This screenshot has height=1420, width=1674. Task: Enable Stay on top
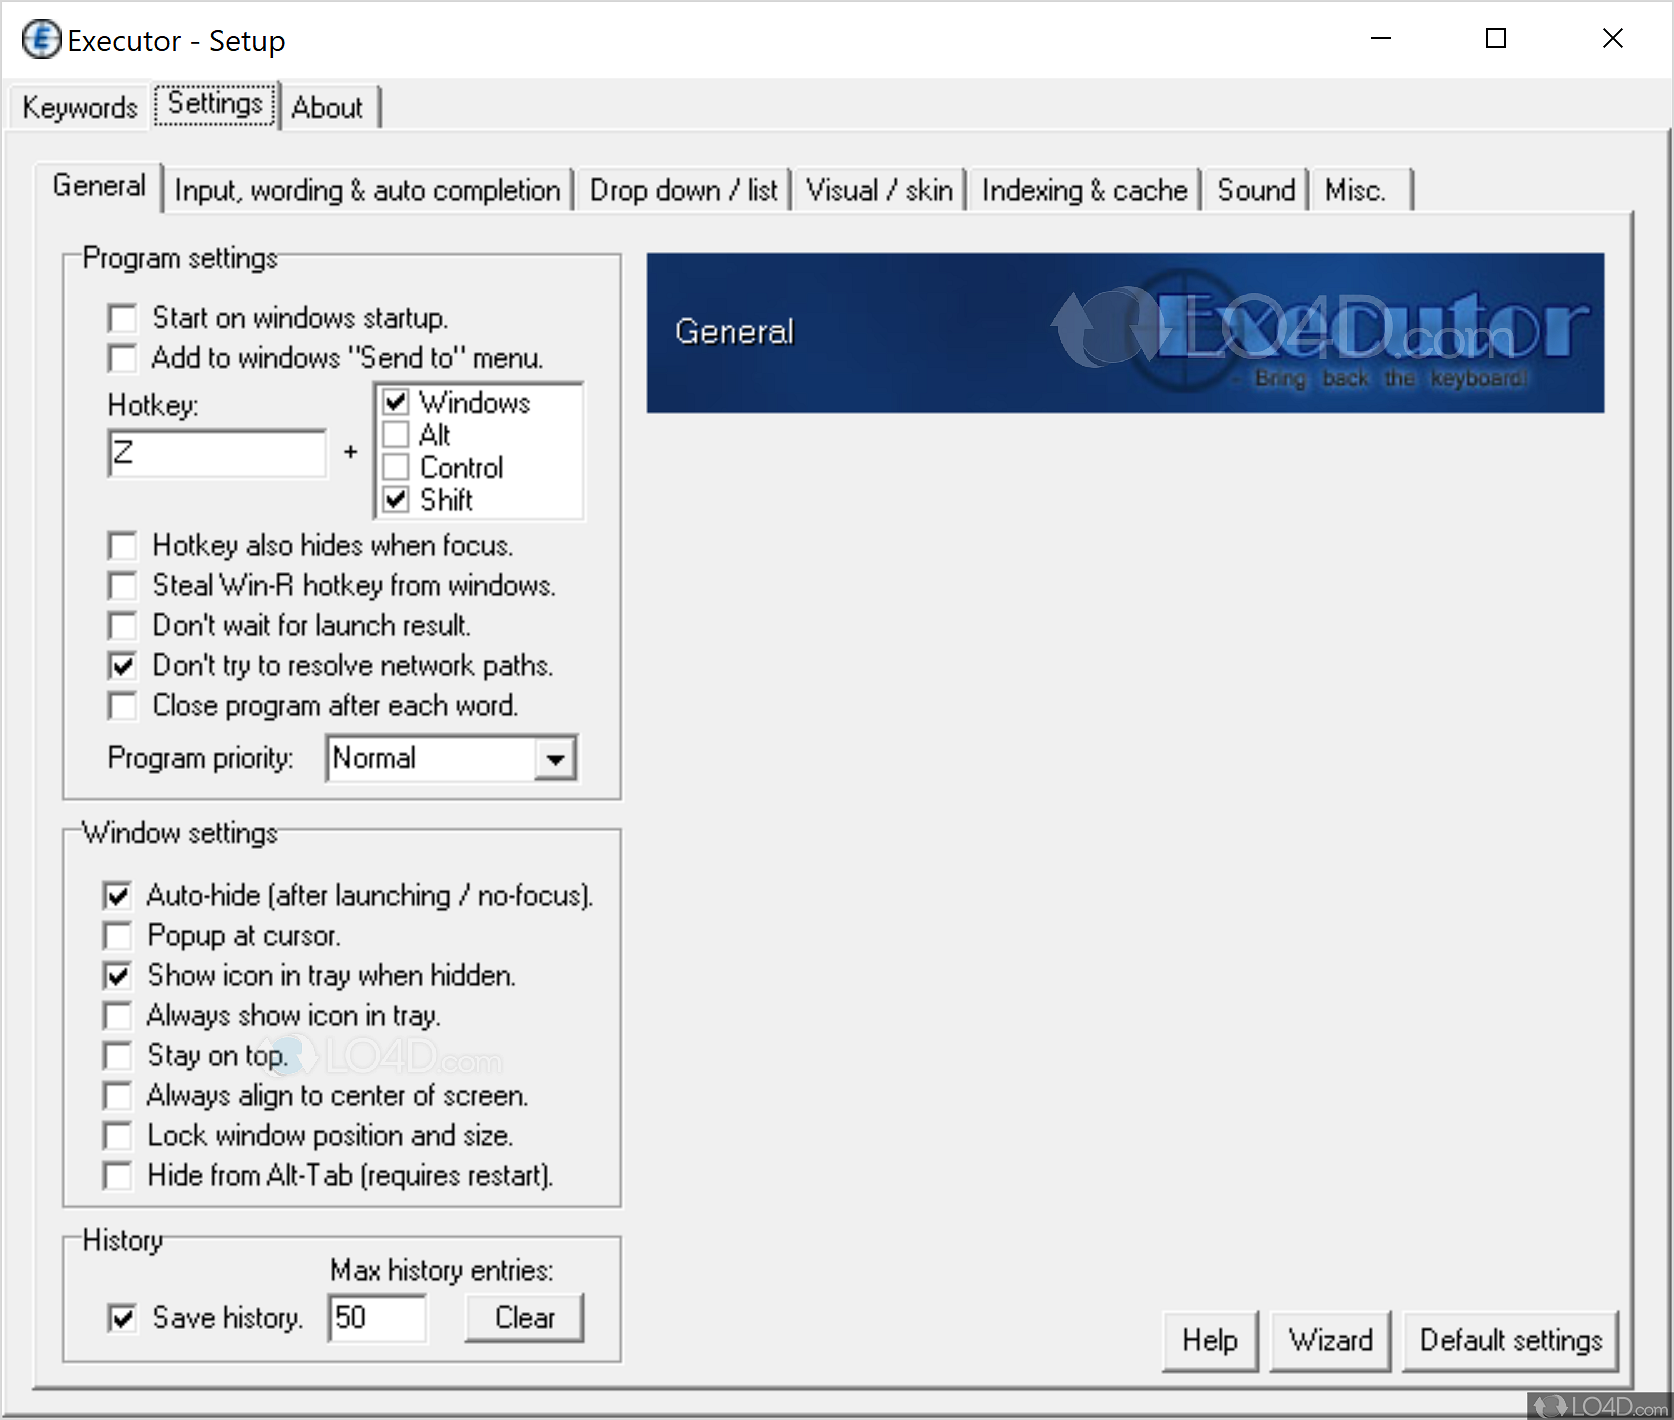[x=117, y=1055]
